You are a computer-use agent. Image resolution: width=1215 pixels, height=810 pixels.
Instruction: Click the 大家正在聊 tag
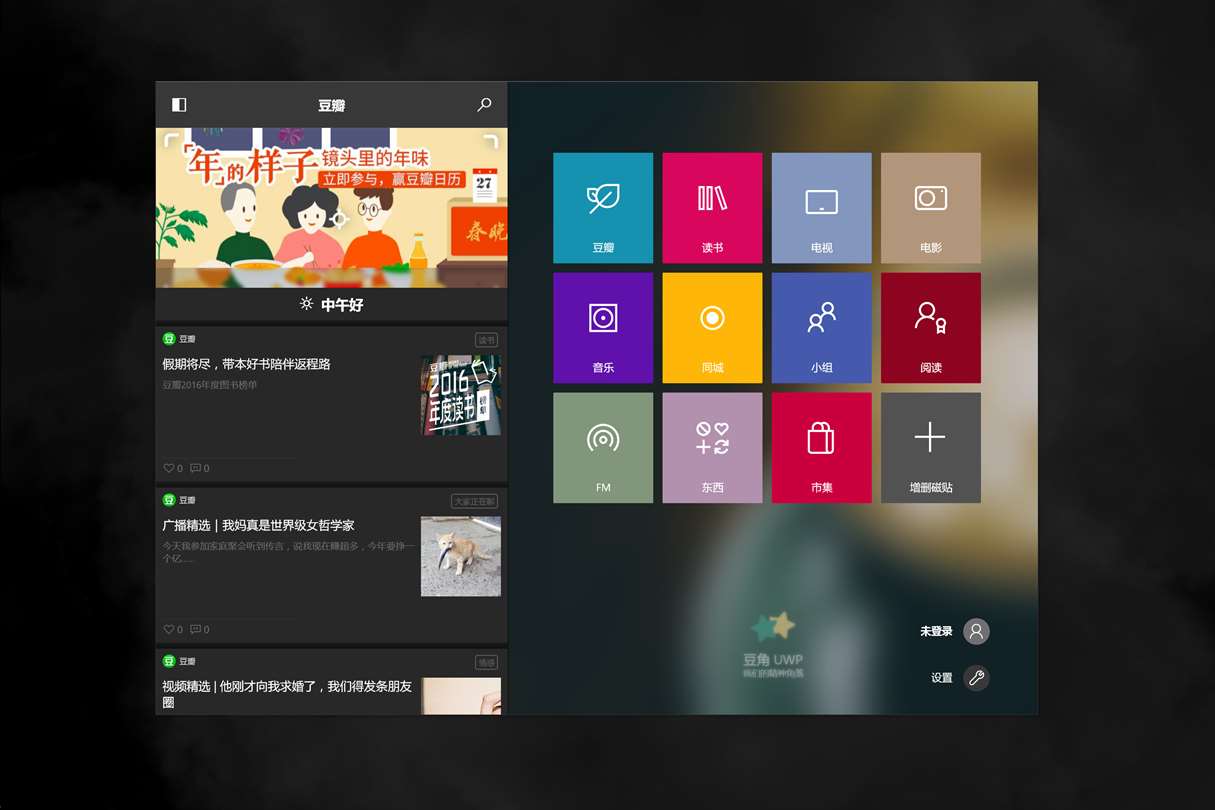[x=475, y=501]
